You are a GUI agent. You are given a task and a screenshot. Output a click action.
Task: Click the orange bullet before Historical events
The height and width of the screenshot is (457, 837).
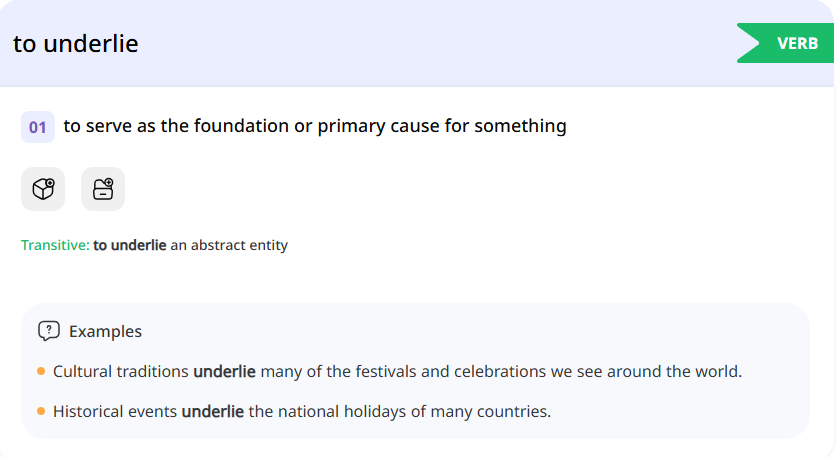click(41, 411)
